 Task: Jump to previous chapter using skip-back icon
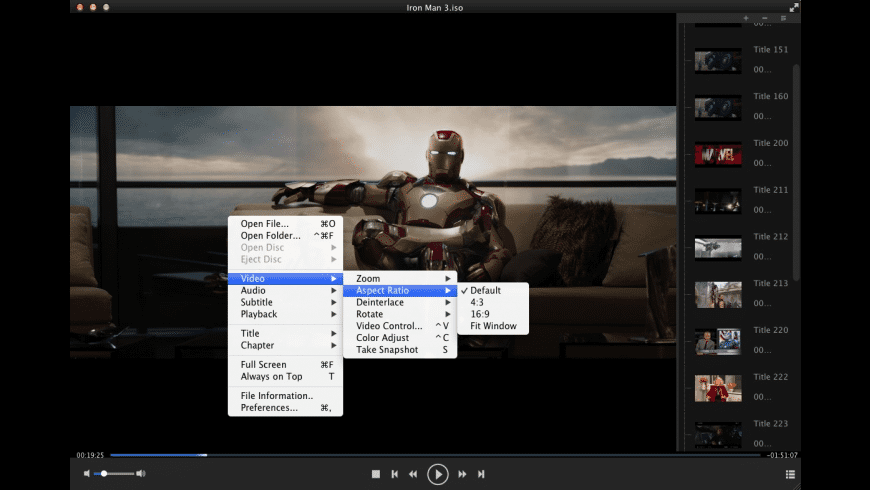point(395,474)
